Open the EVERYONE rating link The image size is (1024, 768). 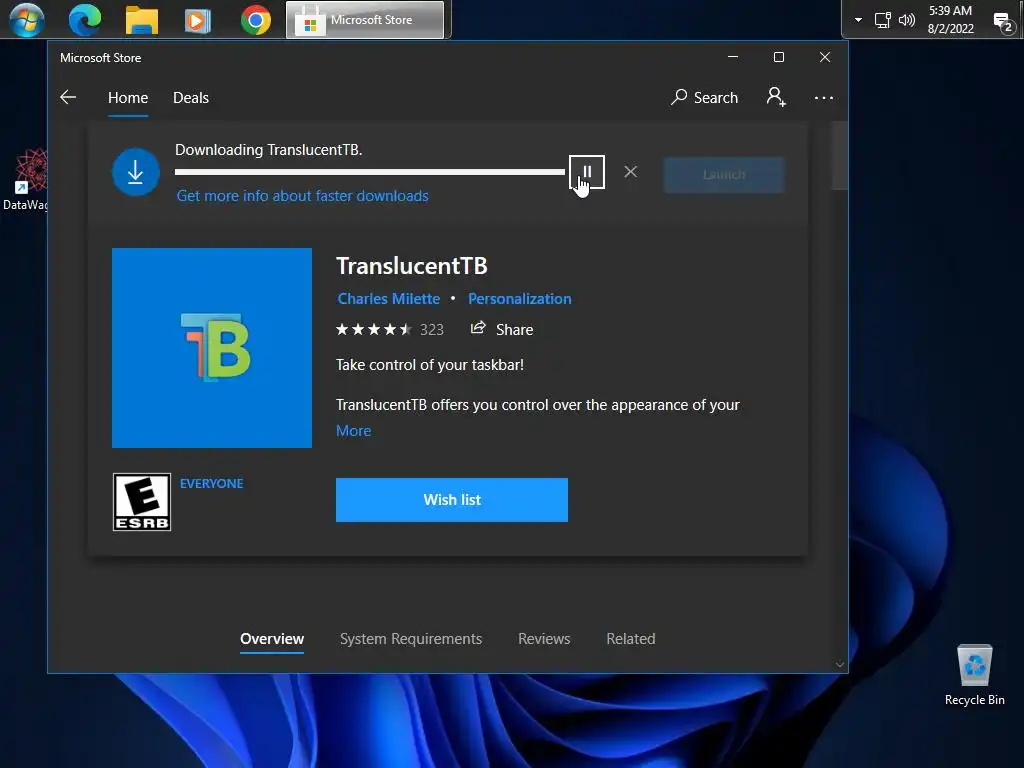click(x=212, y=483)
